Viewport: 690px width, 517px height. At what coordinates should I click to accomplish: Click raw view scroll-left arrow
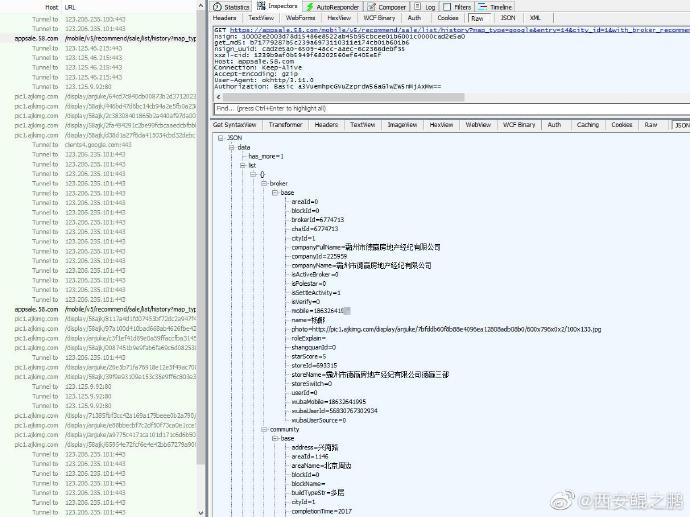[x=218, y=97]
